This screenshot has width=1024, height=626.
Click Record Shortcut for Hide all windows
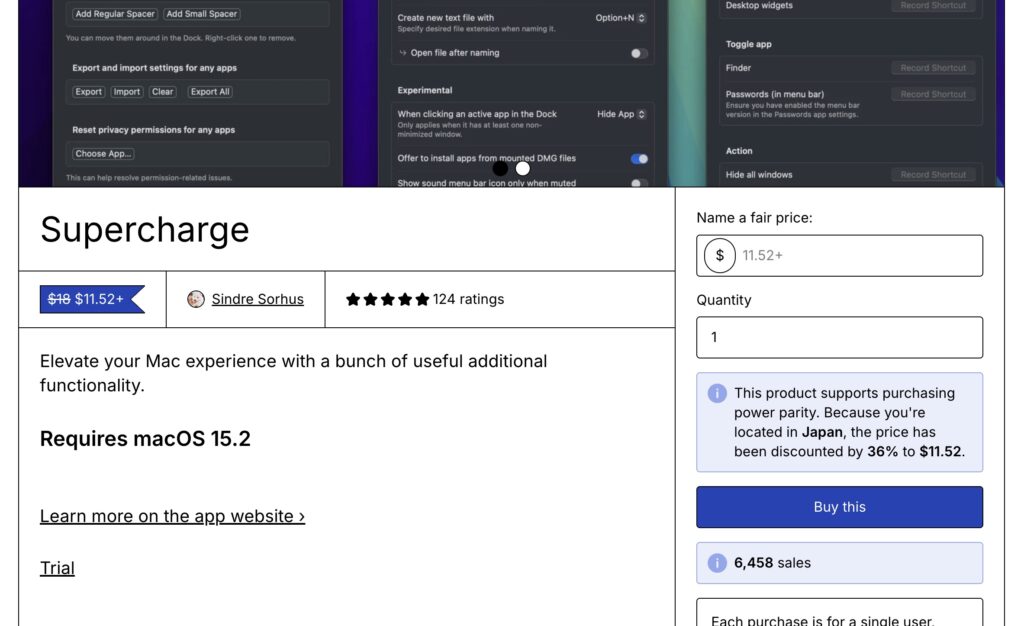point(933,175)
